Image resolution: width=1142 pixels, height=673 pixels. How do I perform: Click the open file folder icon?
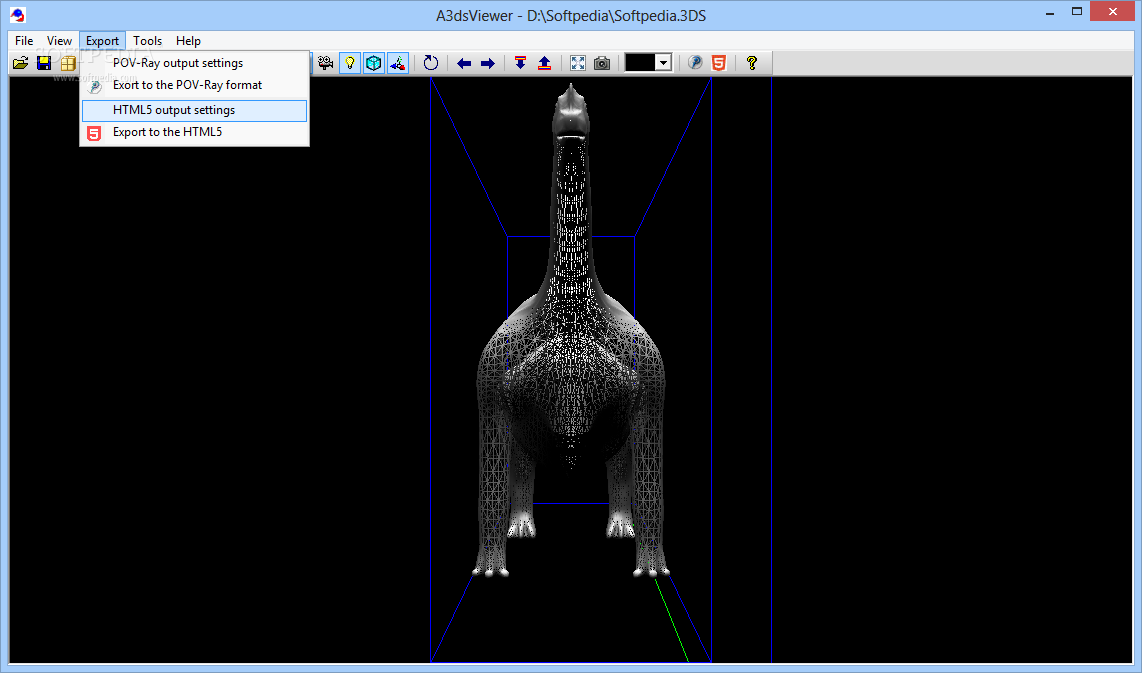(20, 63)
